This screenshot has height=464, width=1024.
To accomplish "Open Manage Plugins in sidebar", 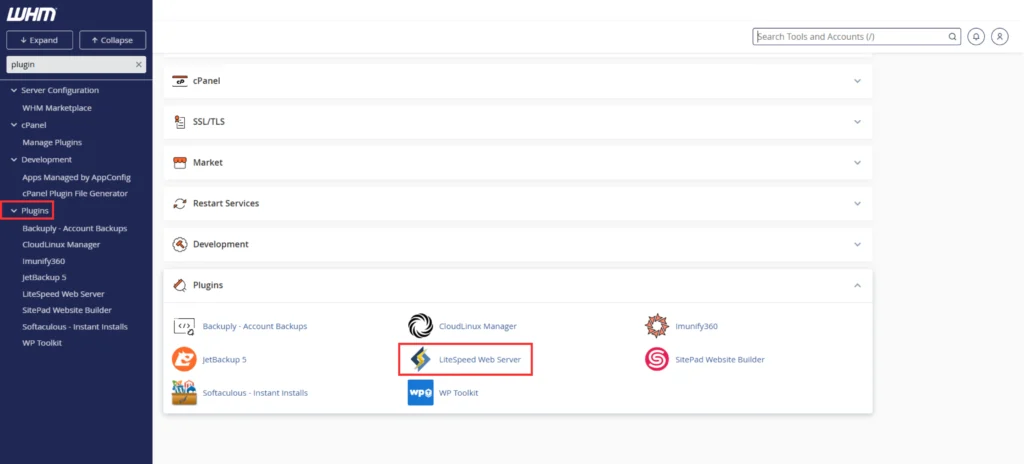I will (x=52, y=142).
